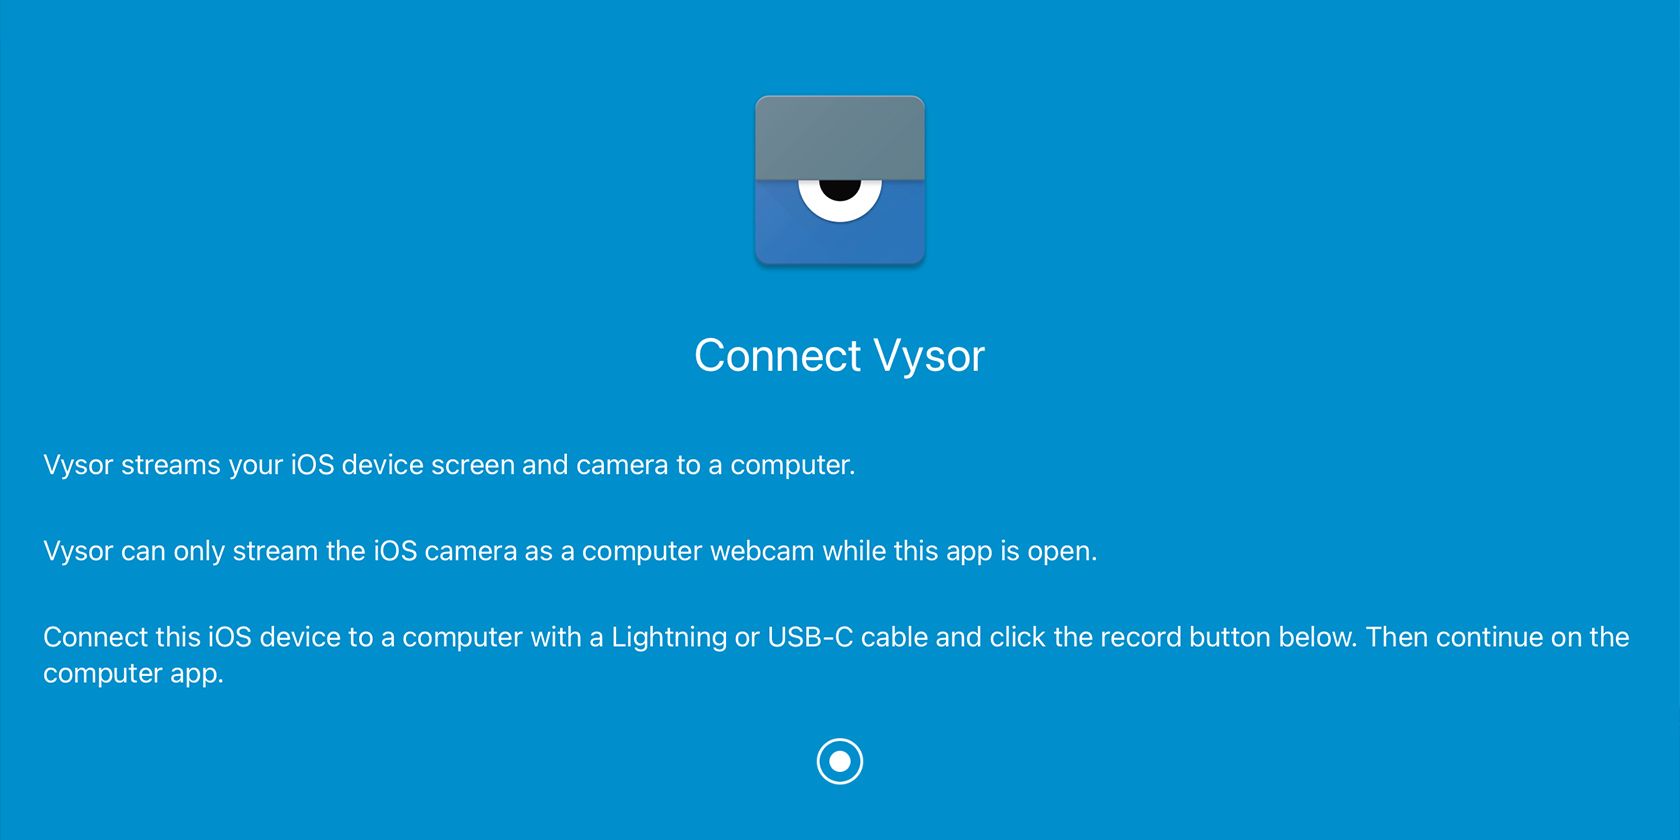Click the word "Connect" in the heading
Viewport: 1680px width, 840px height.
778,356
